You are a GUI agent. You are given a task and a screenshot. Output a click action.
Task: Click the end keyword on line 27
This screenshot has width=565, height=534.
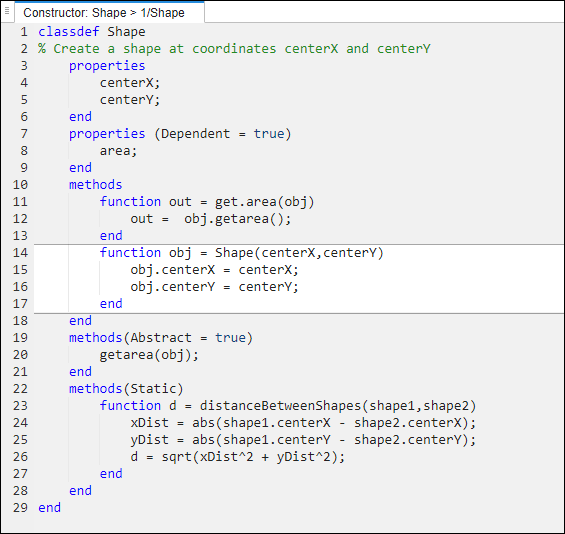111,474
